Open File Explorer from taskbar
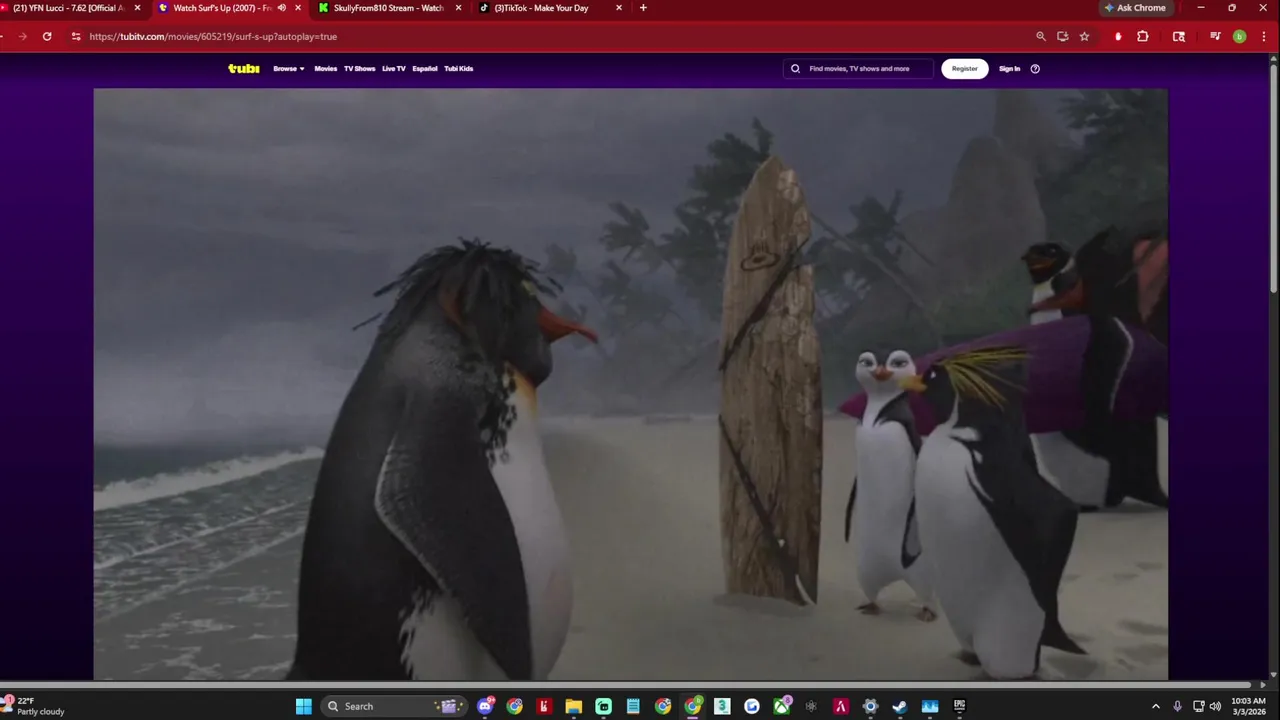Image resolution: width=1280 pixels, height=720 pixels. tap(574, 706)
